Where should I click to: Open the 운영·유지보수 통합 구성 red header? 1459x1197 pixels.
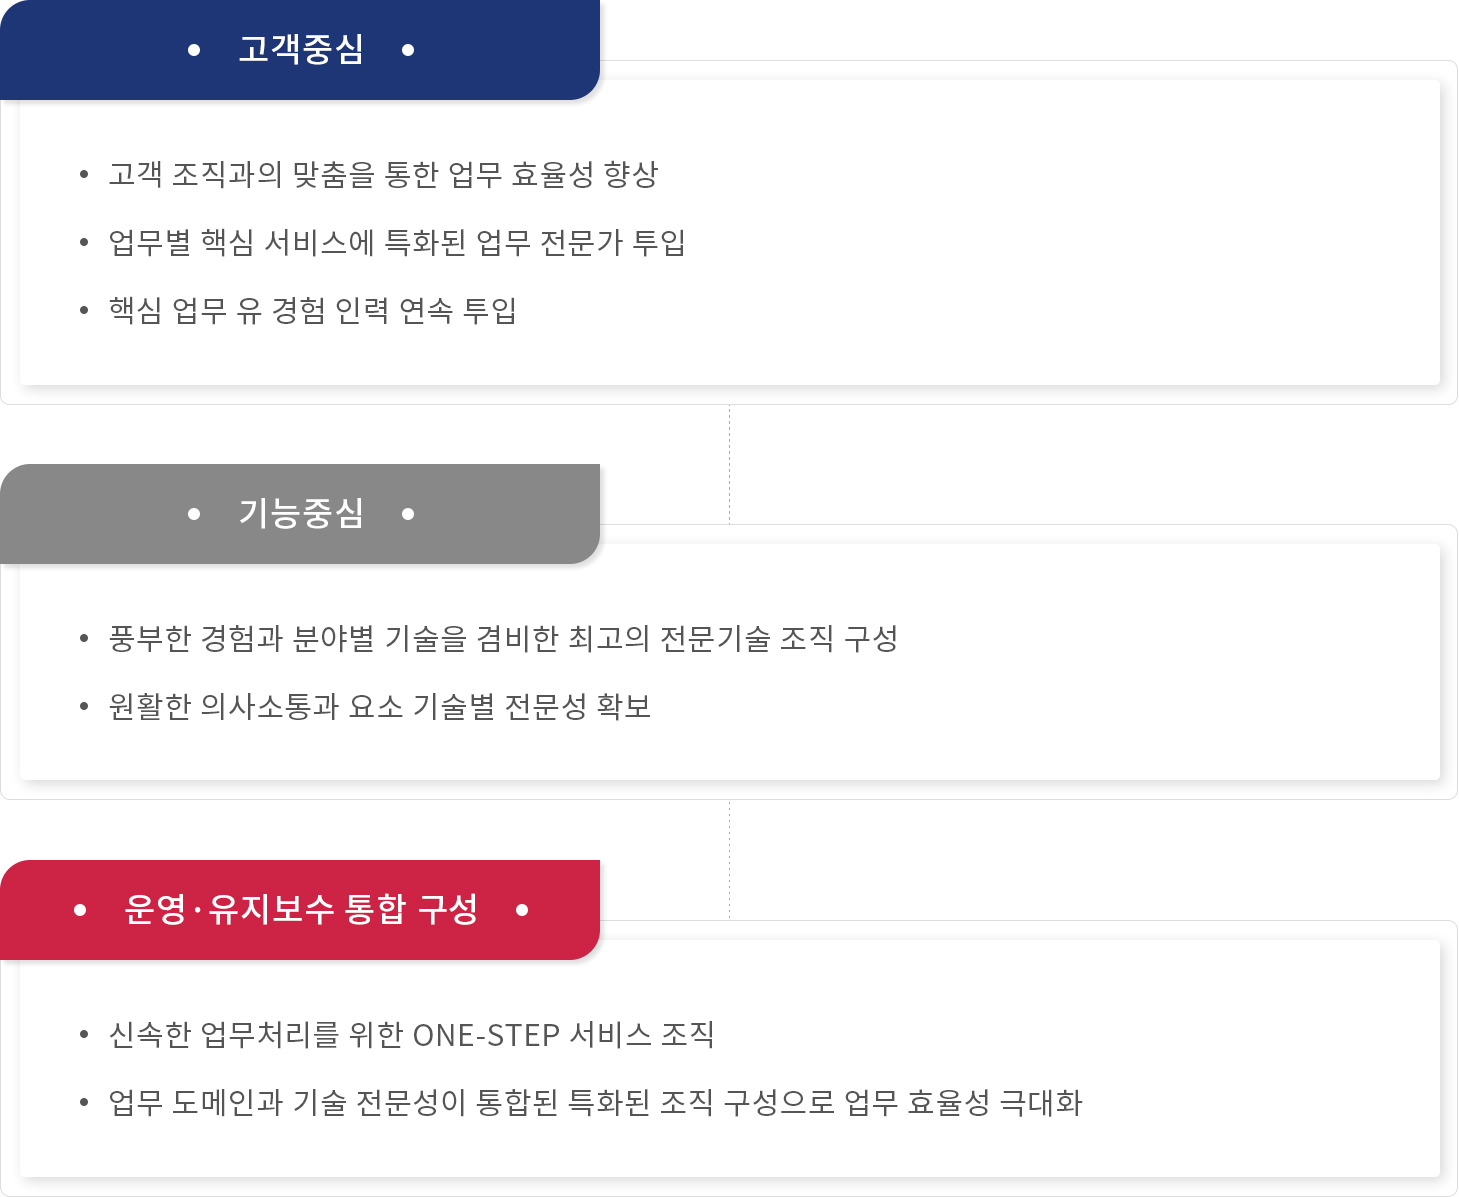click(x=300, y=910)
